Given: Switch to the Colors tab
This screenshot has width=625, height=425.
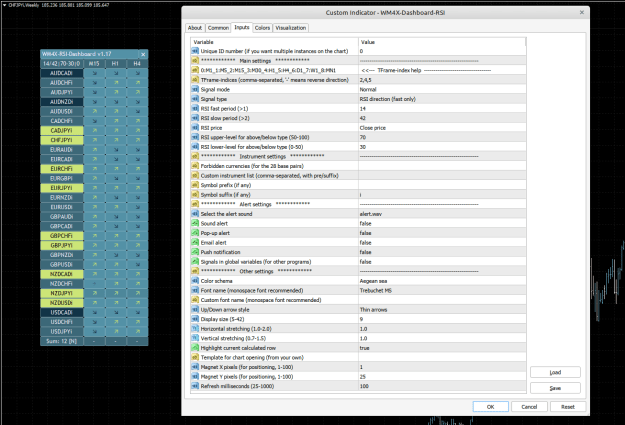Looking at the screenshot, I should pos(262,28).
